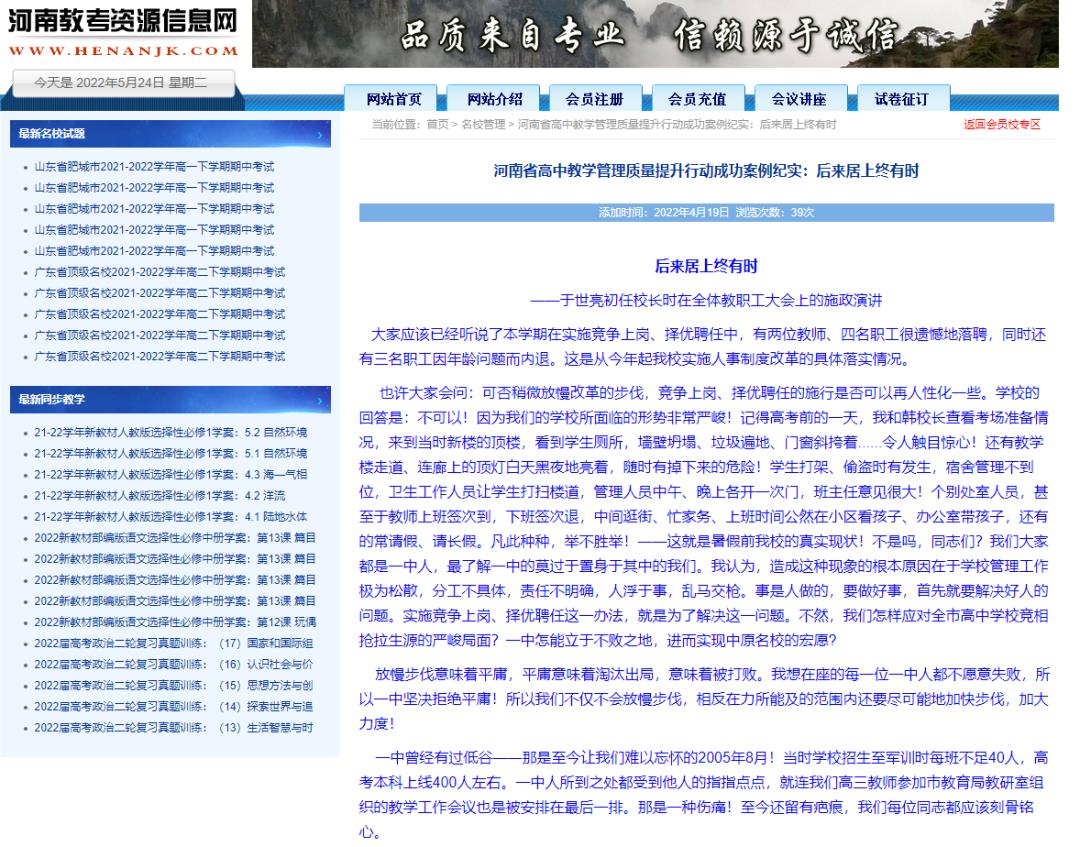Open the 最新名校试题 panel heading
The height and width of the screenshot is (847, 1080).
click(52, 134)
